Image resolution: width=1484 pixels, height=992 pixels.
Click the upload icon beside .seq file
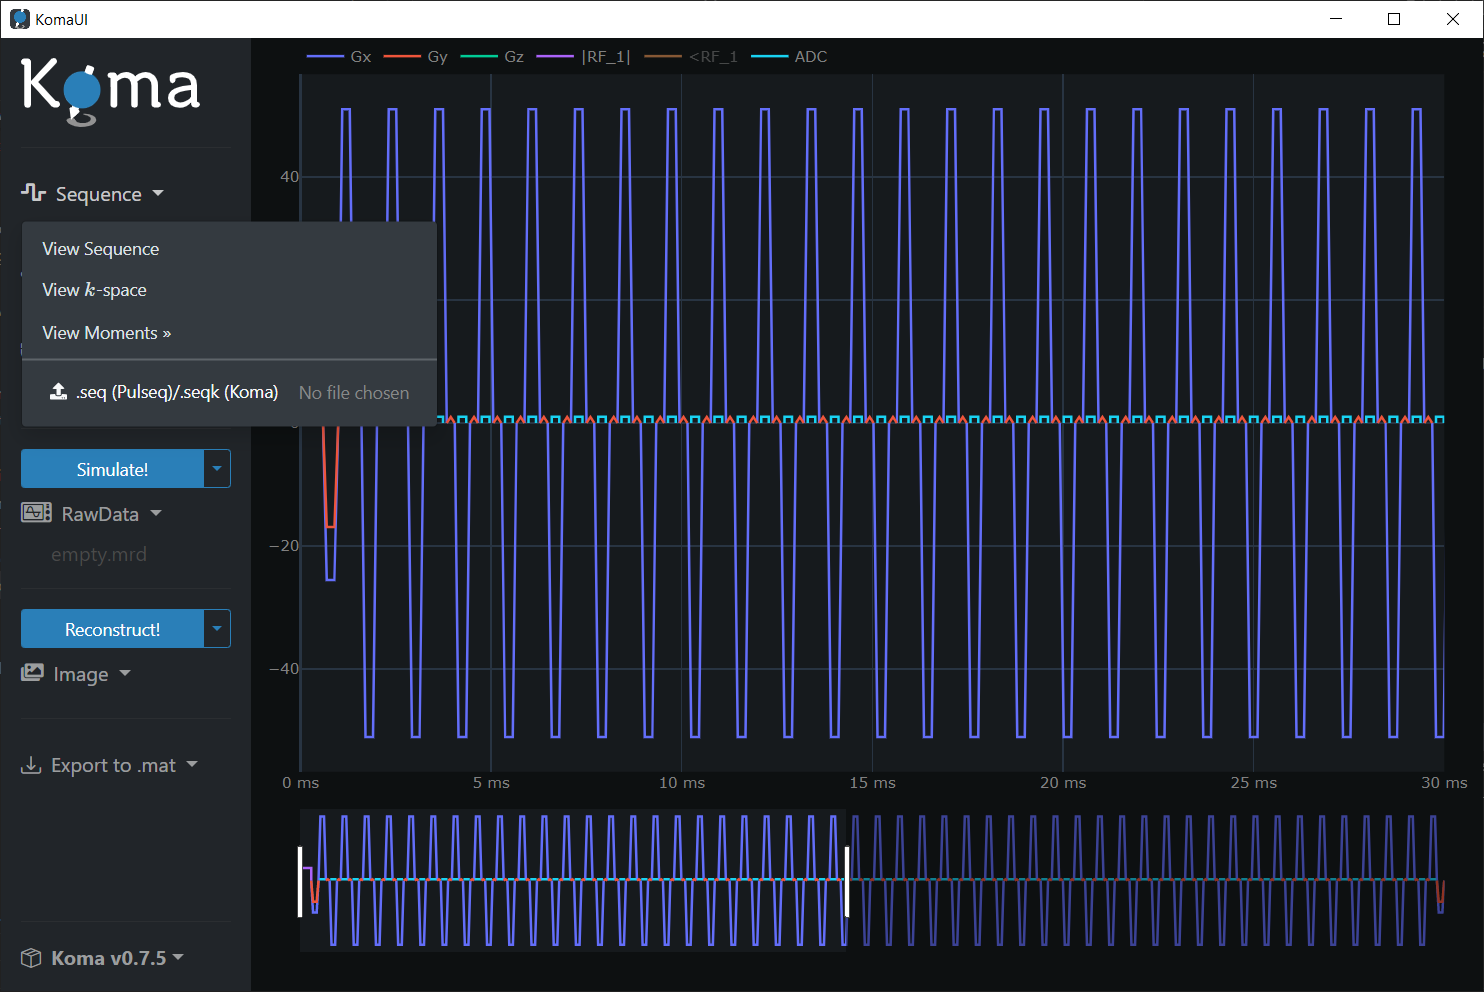(x=59, y=392)
